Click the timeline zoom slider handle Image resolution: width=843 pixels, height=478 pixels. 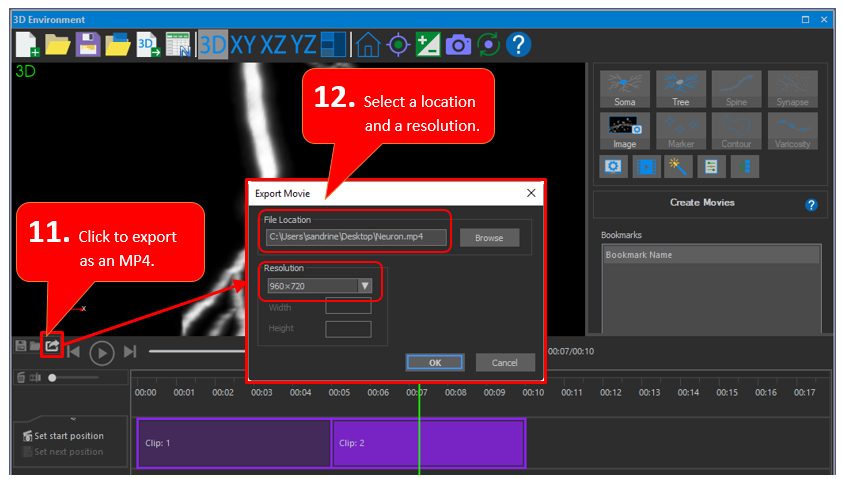53,377
